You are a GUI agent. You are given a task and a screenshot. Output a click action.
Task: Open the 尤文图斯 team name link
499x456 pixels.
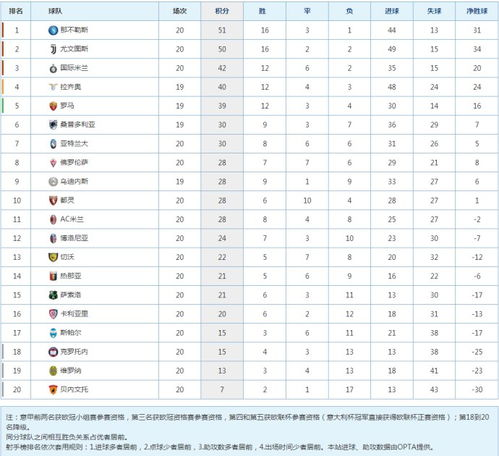[x=74, y=49]
